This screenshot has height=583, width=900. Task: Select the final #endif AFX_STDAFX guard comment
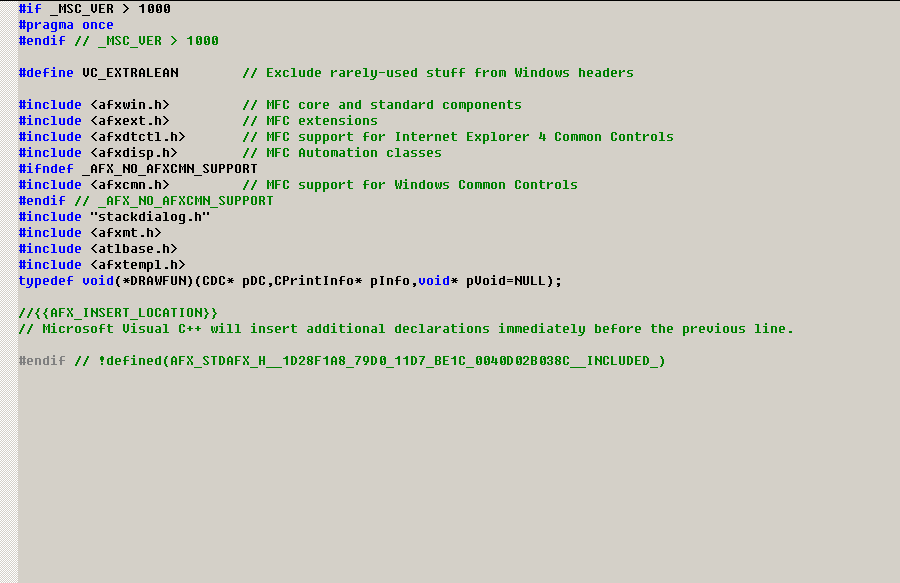(x=340, y=360)
